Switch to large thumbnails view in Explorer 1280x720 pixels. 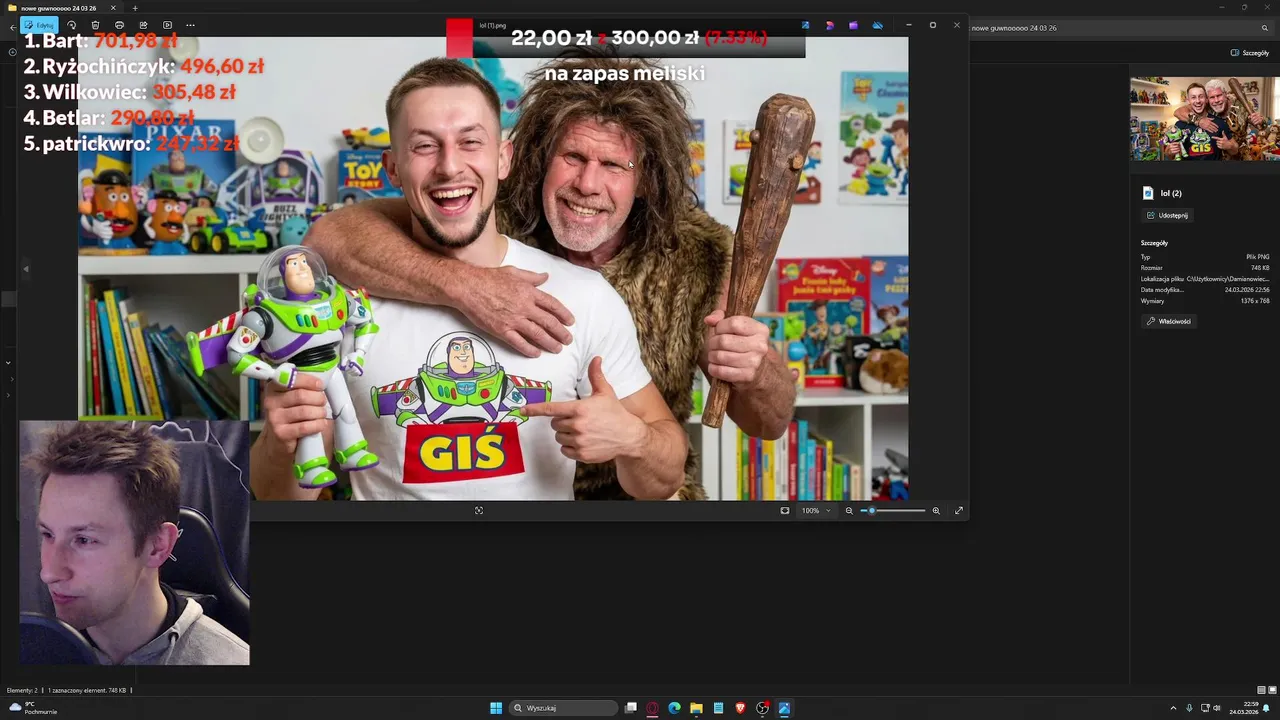click(1272, 690)
